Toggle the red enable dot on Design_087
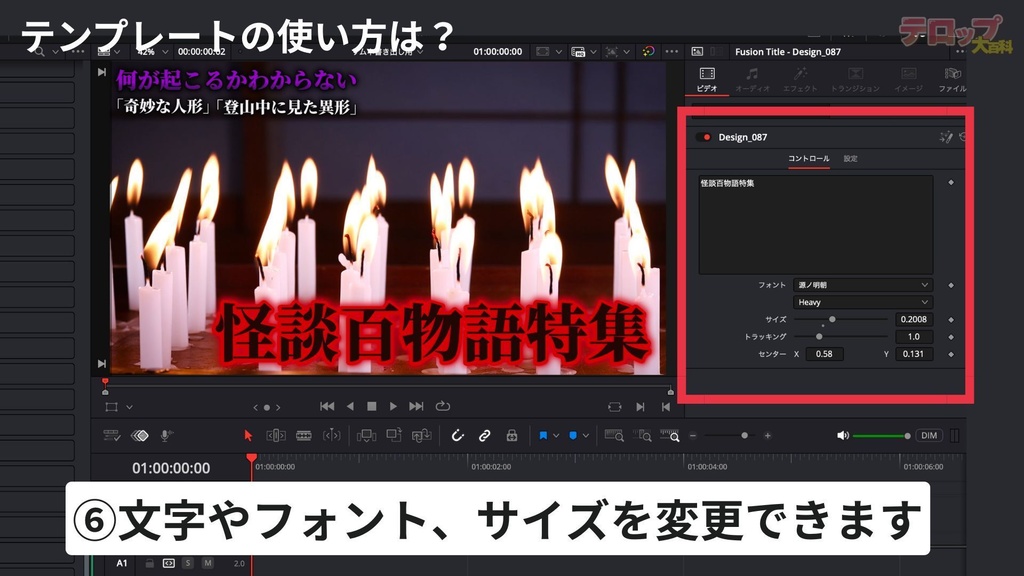 706,137
